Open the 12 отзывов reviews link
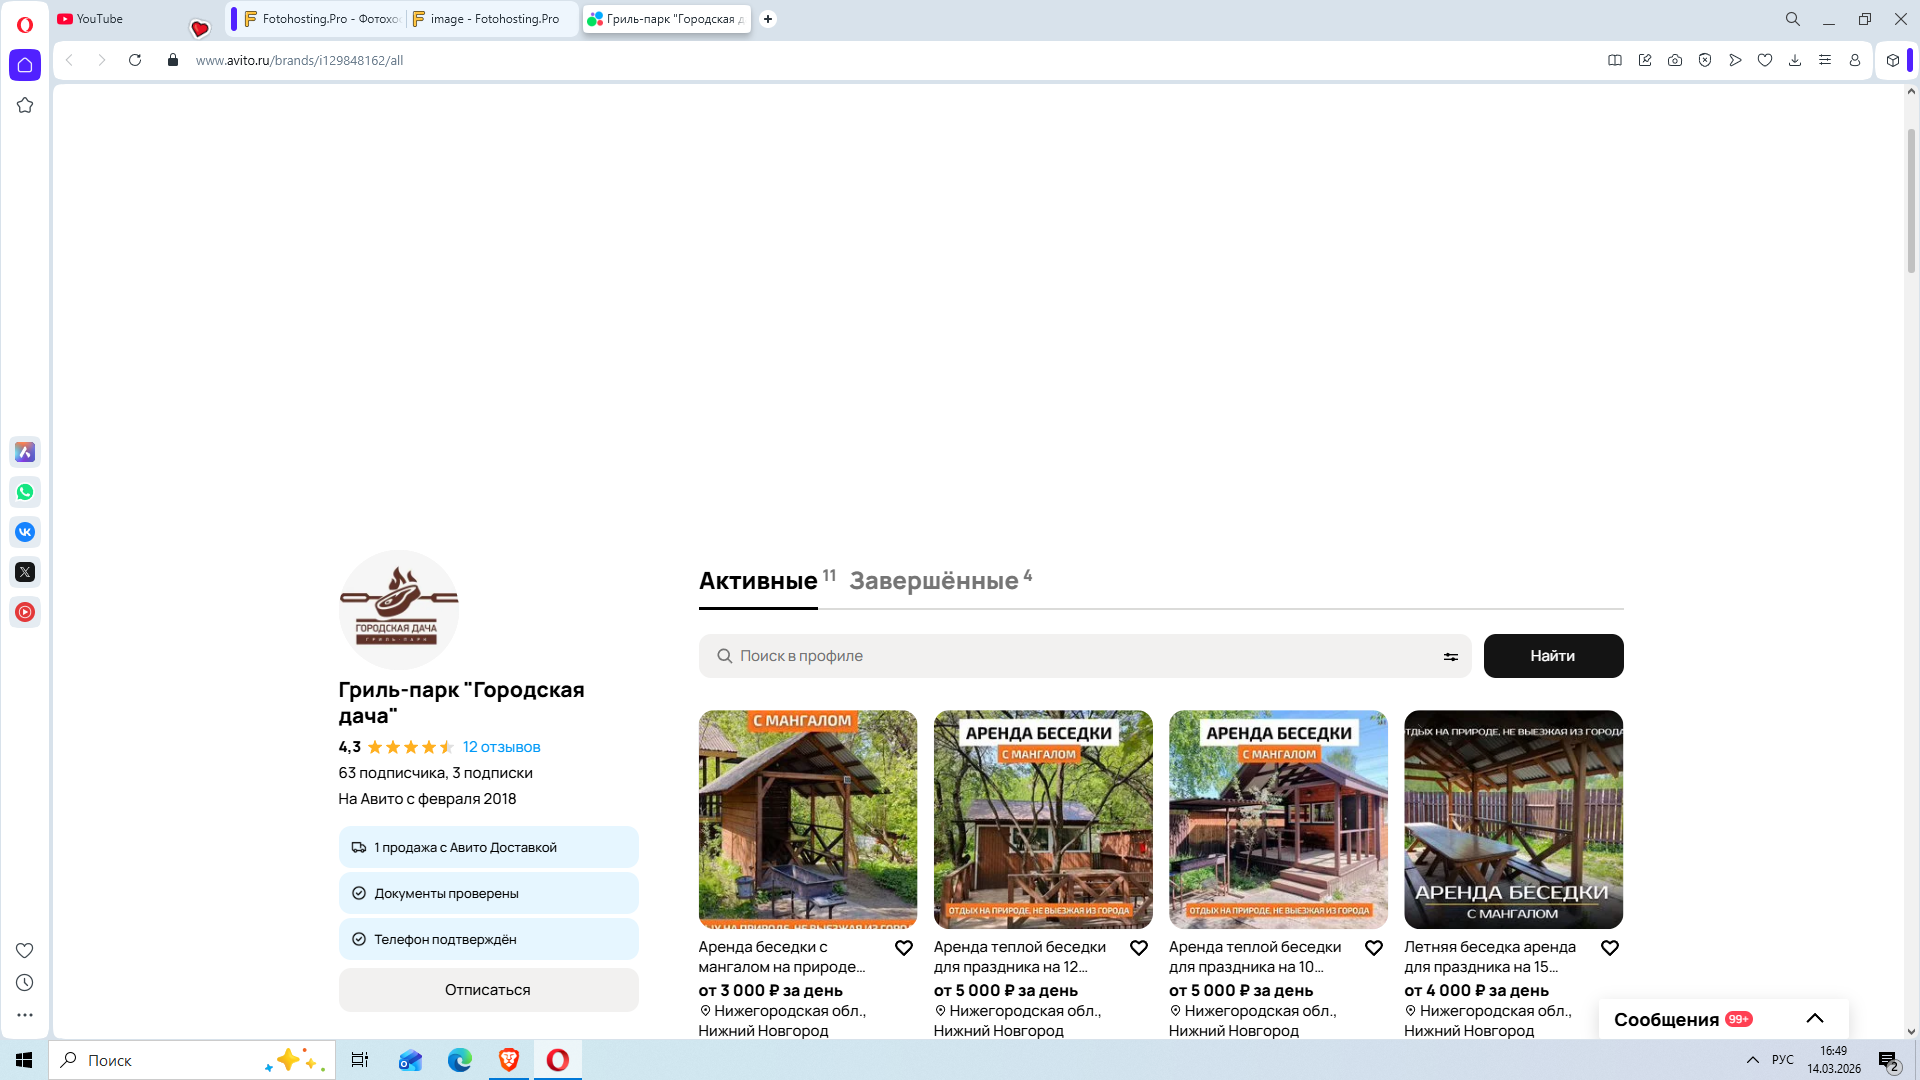 (x=501, y=747)
